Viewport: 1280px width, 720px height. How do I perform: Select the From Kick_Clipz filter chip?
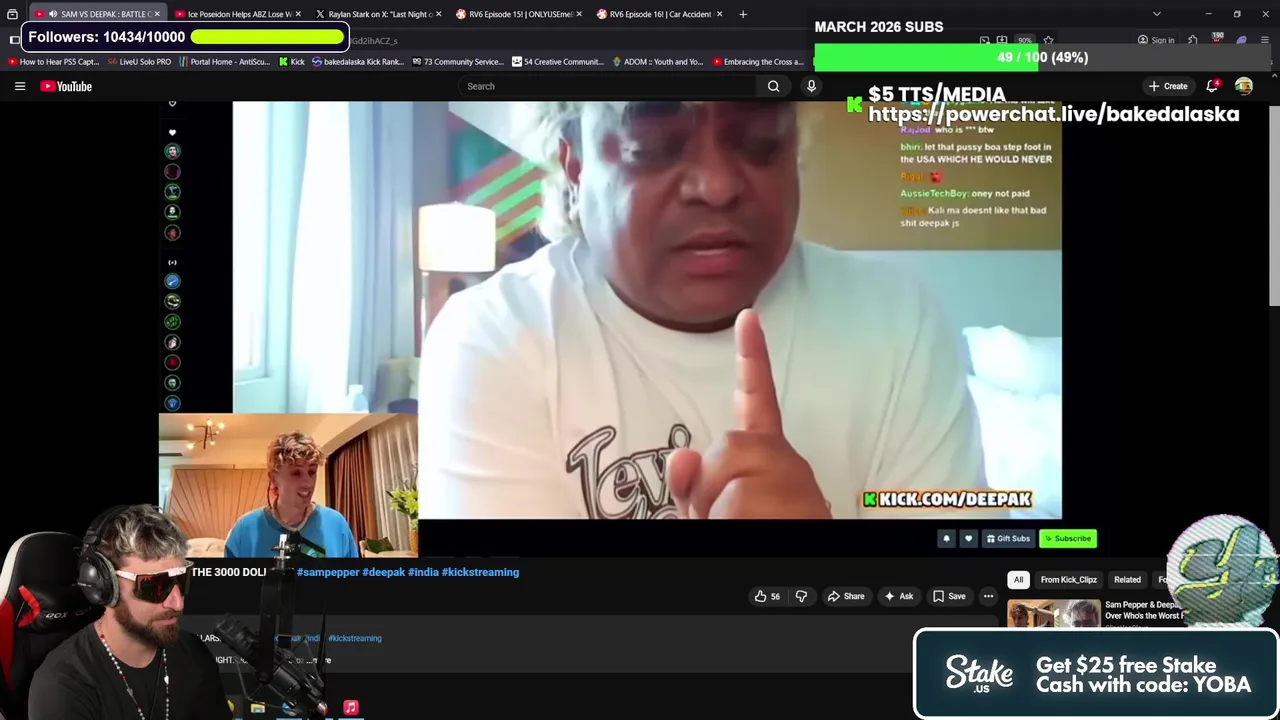click(x=1068, y=579)
